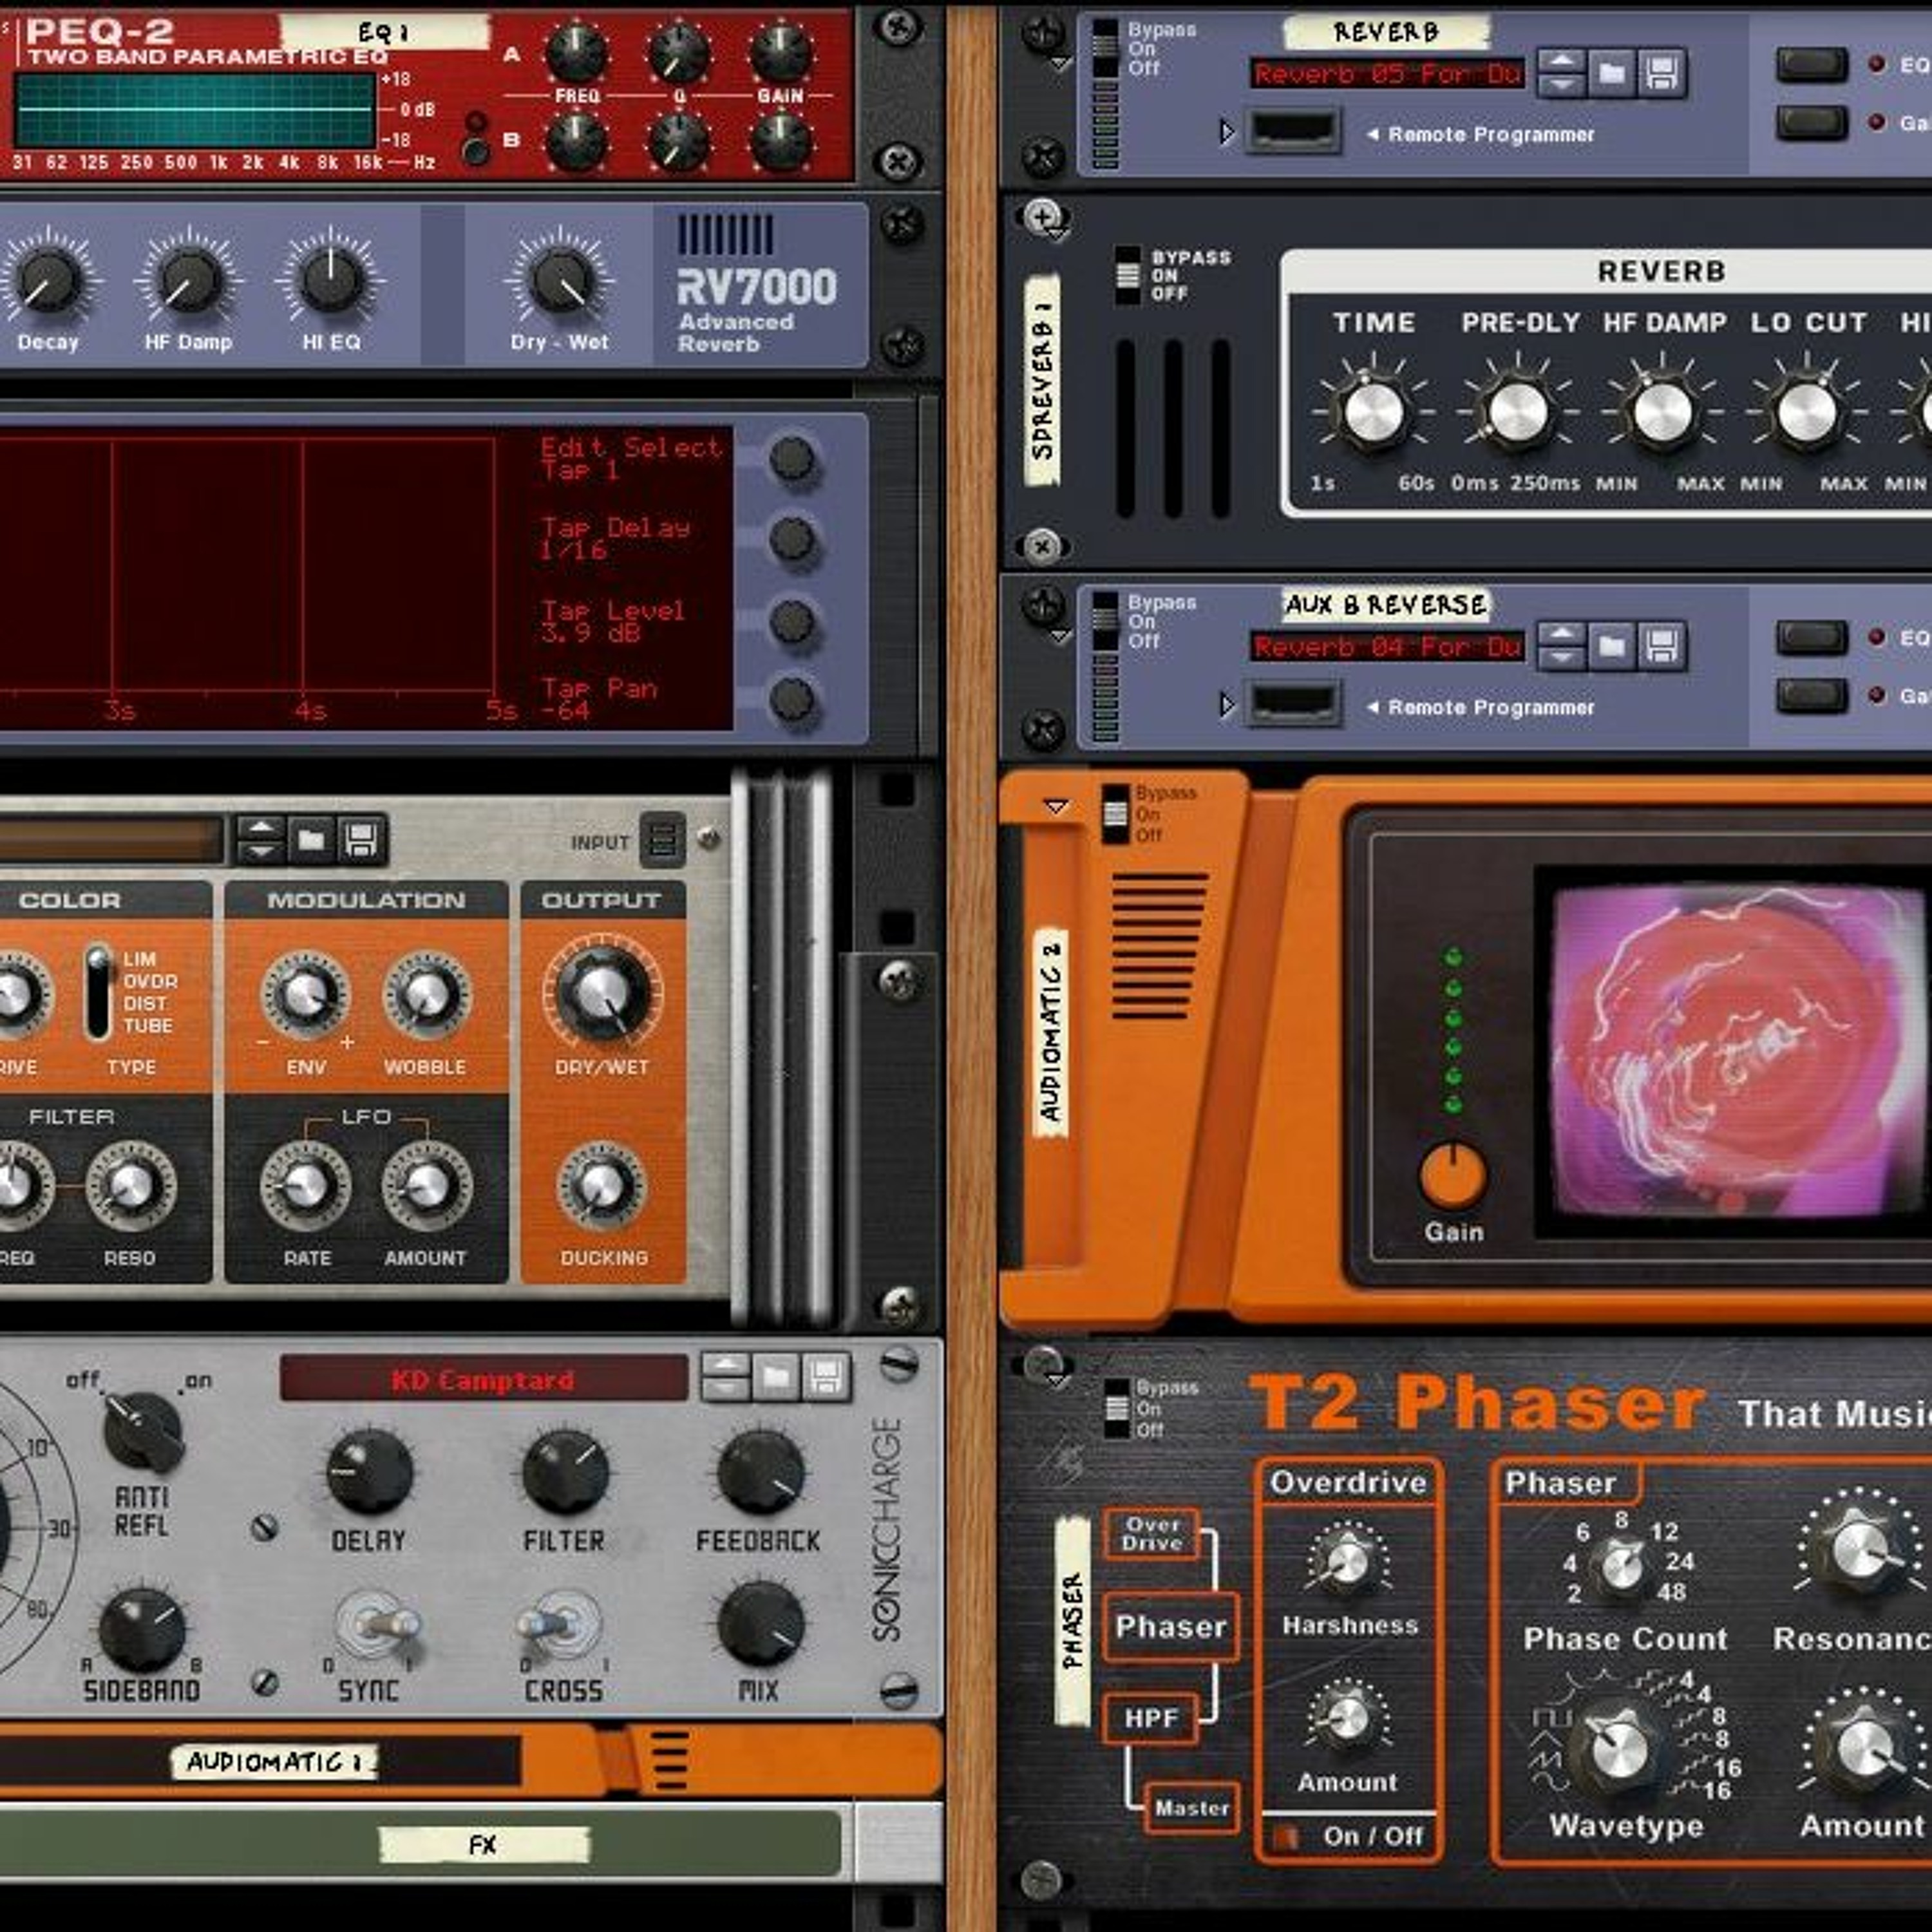This screenshot has width=1932, height=1932.
Task: Step patches beside KD Camptard display
Action: click(726, 1377)
